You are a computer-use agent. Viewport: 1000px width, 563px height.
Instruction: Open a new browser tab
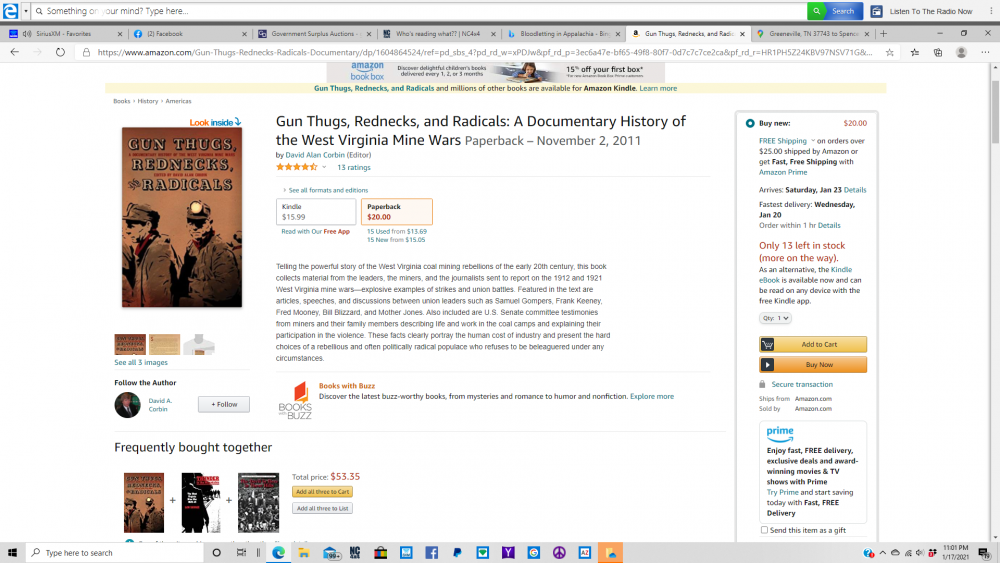click(x=883, y=34)
